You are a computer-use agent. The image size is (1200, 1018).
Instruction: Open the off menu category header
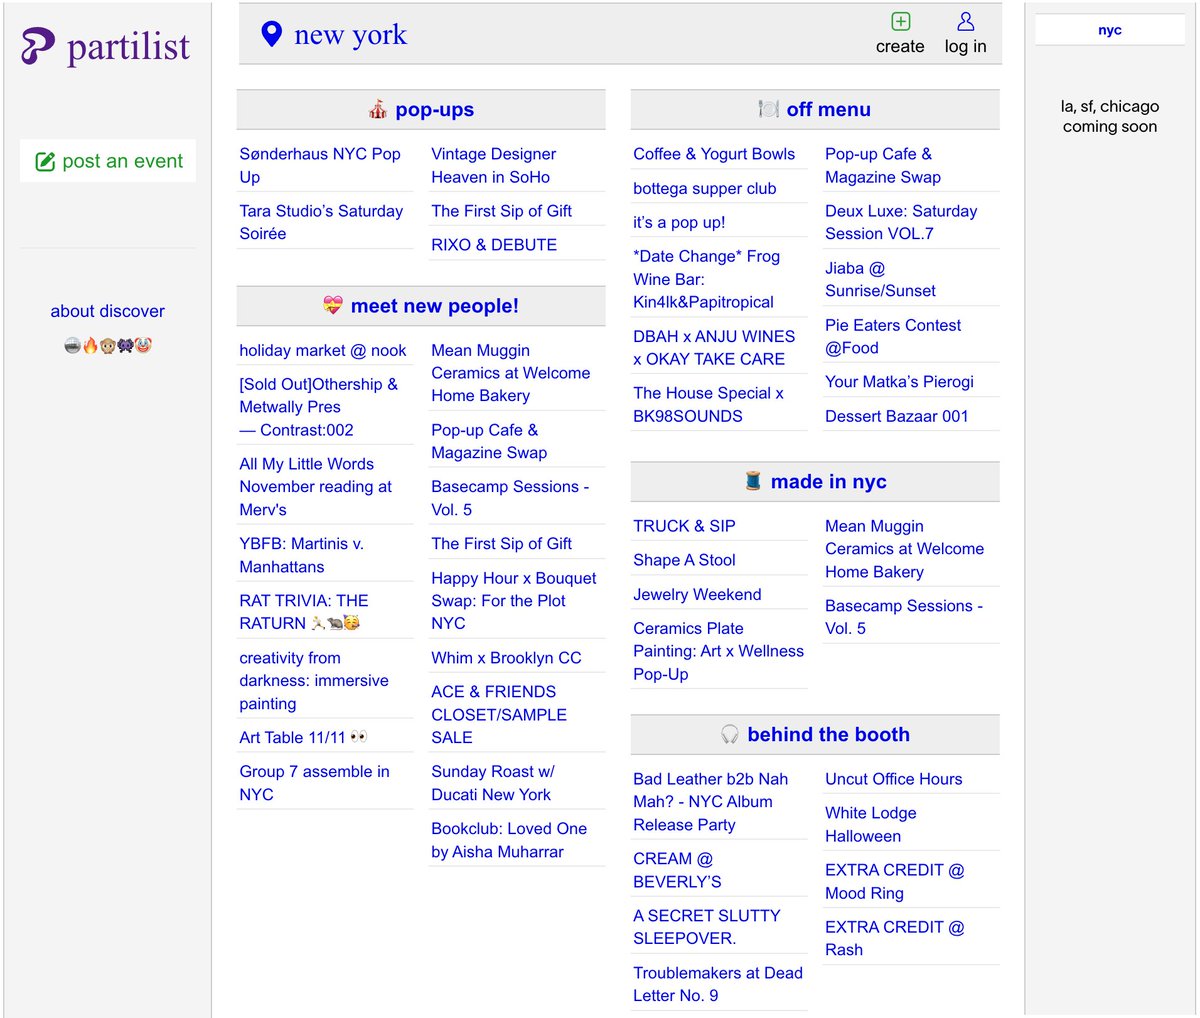coord(815,110)
